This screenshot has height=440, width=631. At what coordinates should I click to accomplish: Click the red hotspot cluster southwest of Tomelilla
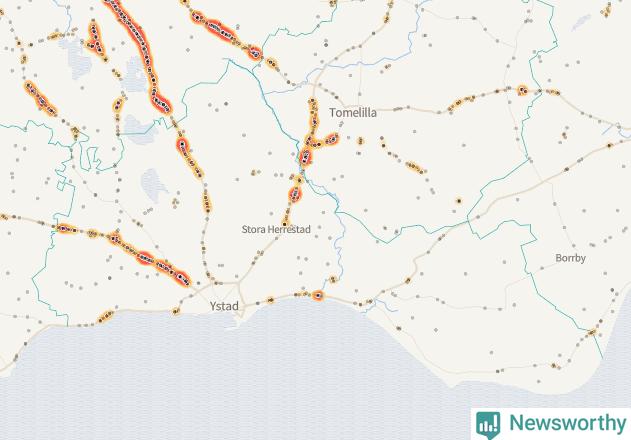(305, 157)
